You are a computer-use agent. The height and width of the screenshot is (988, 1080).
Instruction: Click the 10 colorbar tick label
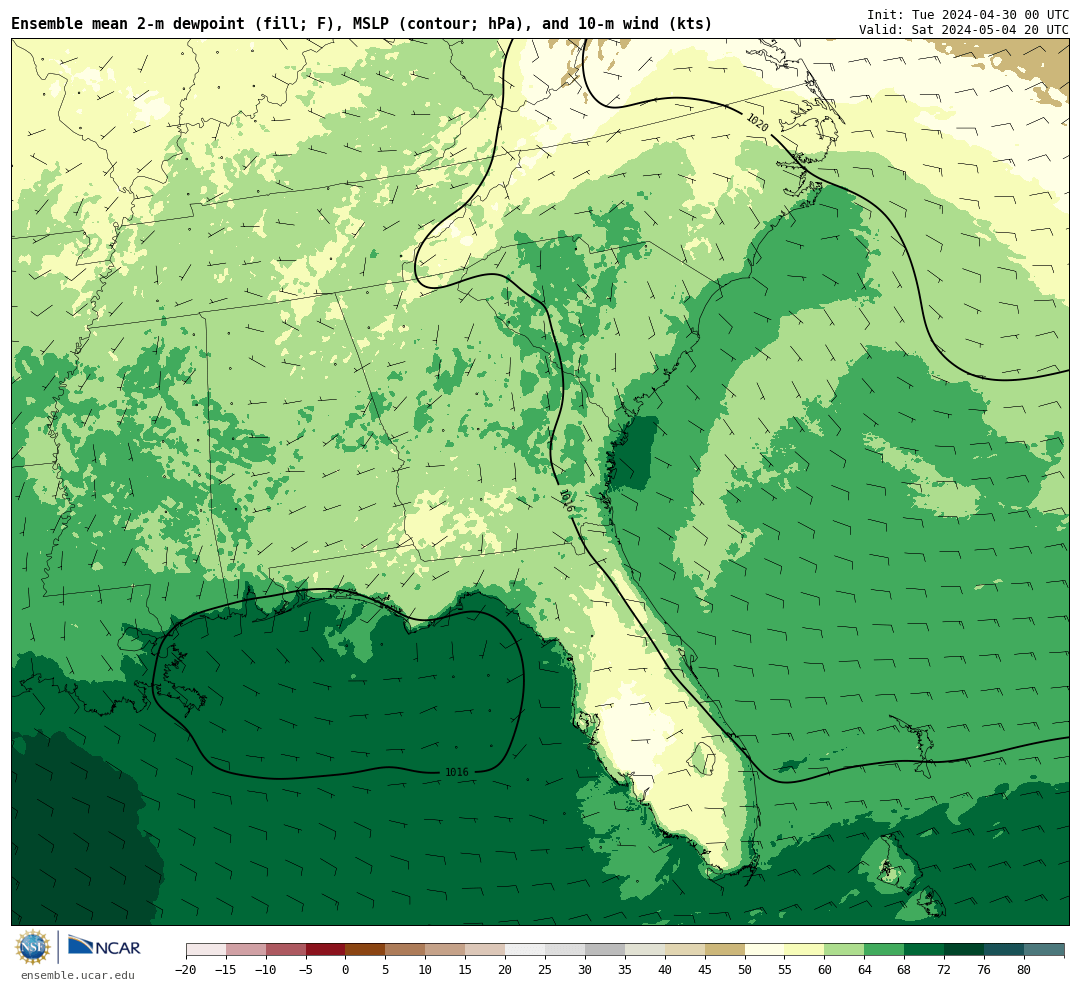pos(426,970)
